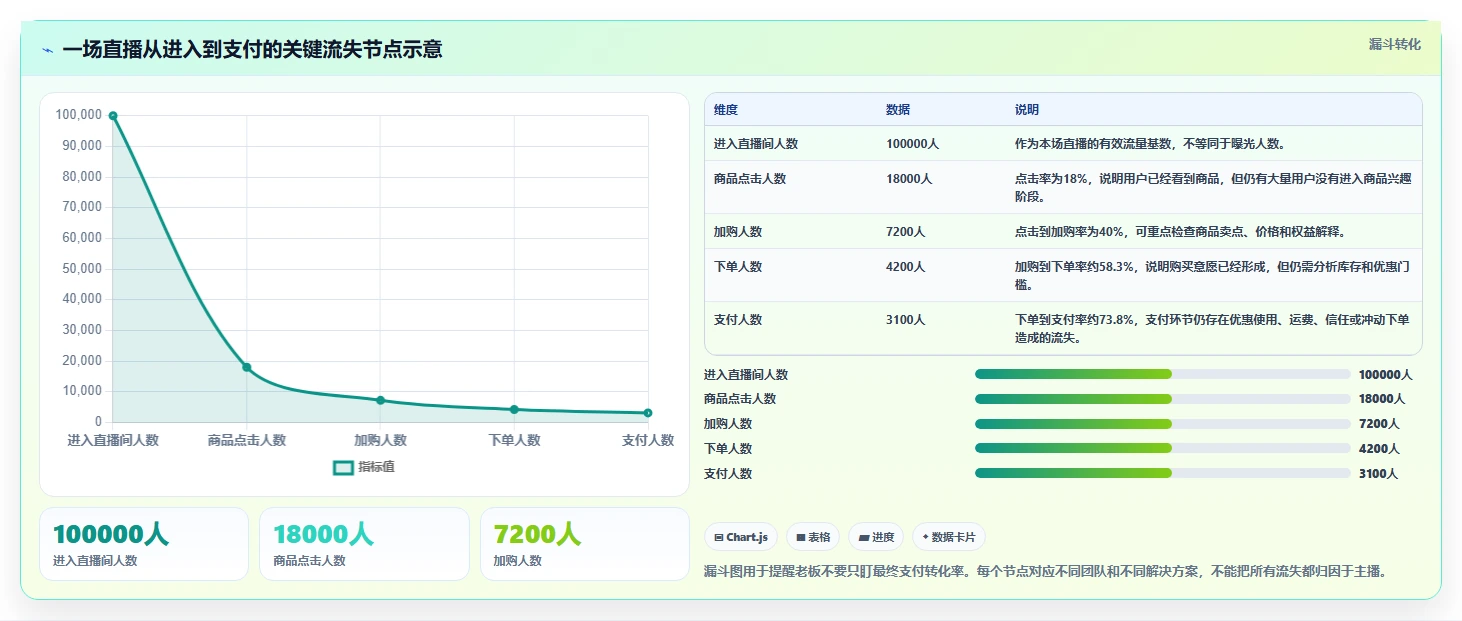Click the 7200人 value in the table
The width and height of the screenshot is (1462, 621).
[x=906, y=232]
